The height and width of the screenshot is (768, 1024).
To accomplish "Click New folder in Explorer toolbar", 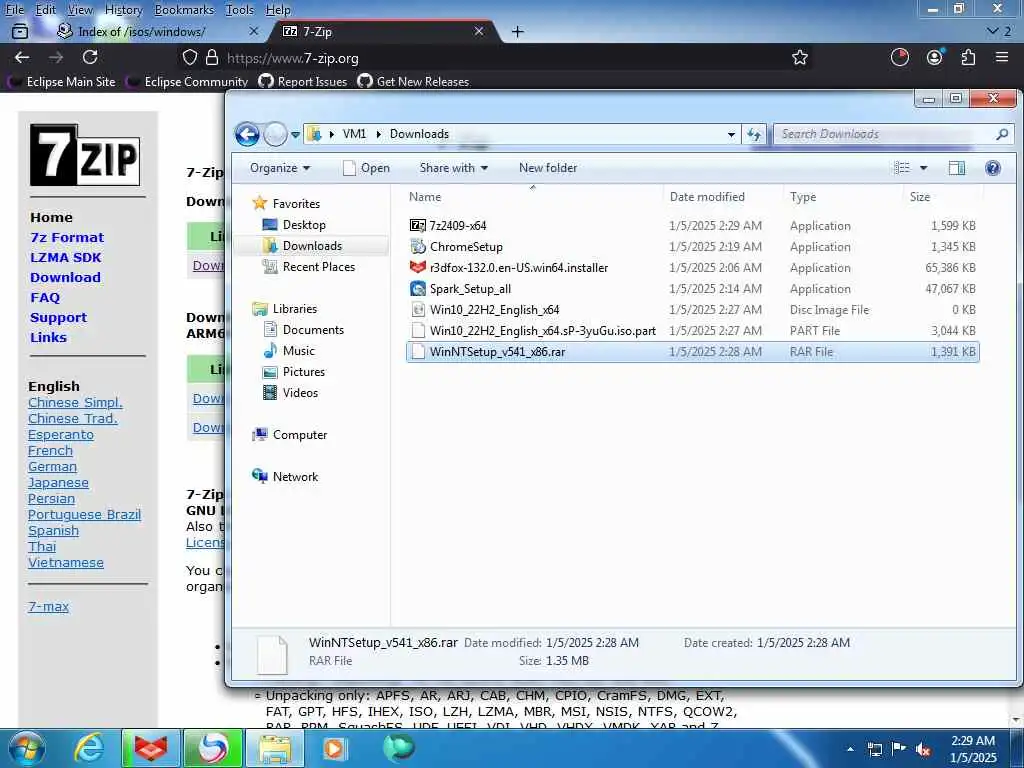I will click(x=548, y=168).
